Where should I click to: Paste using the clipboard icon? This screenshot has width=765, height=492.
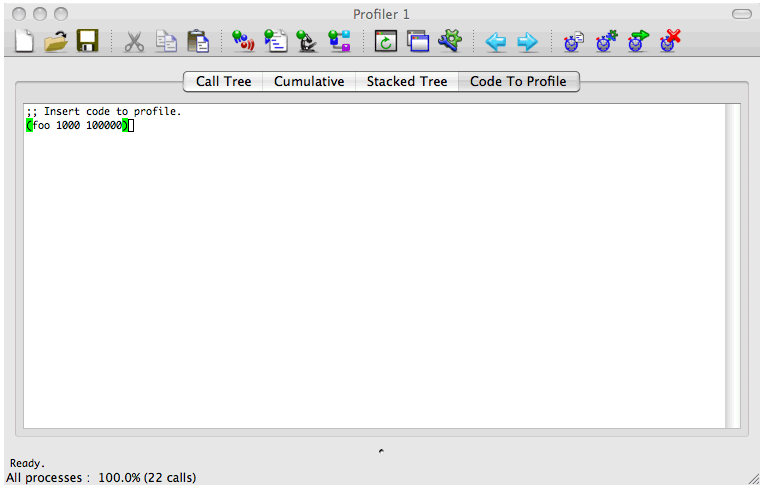198,41
